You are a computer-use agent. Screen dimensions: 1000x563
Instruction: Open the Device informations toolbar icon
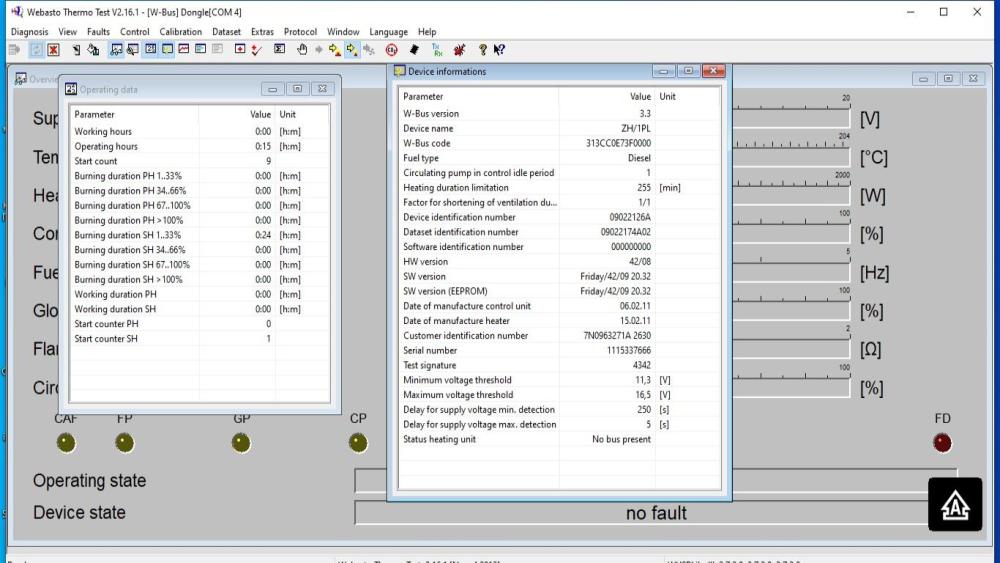167,49
